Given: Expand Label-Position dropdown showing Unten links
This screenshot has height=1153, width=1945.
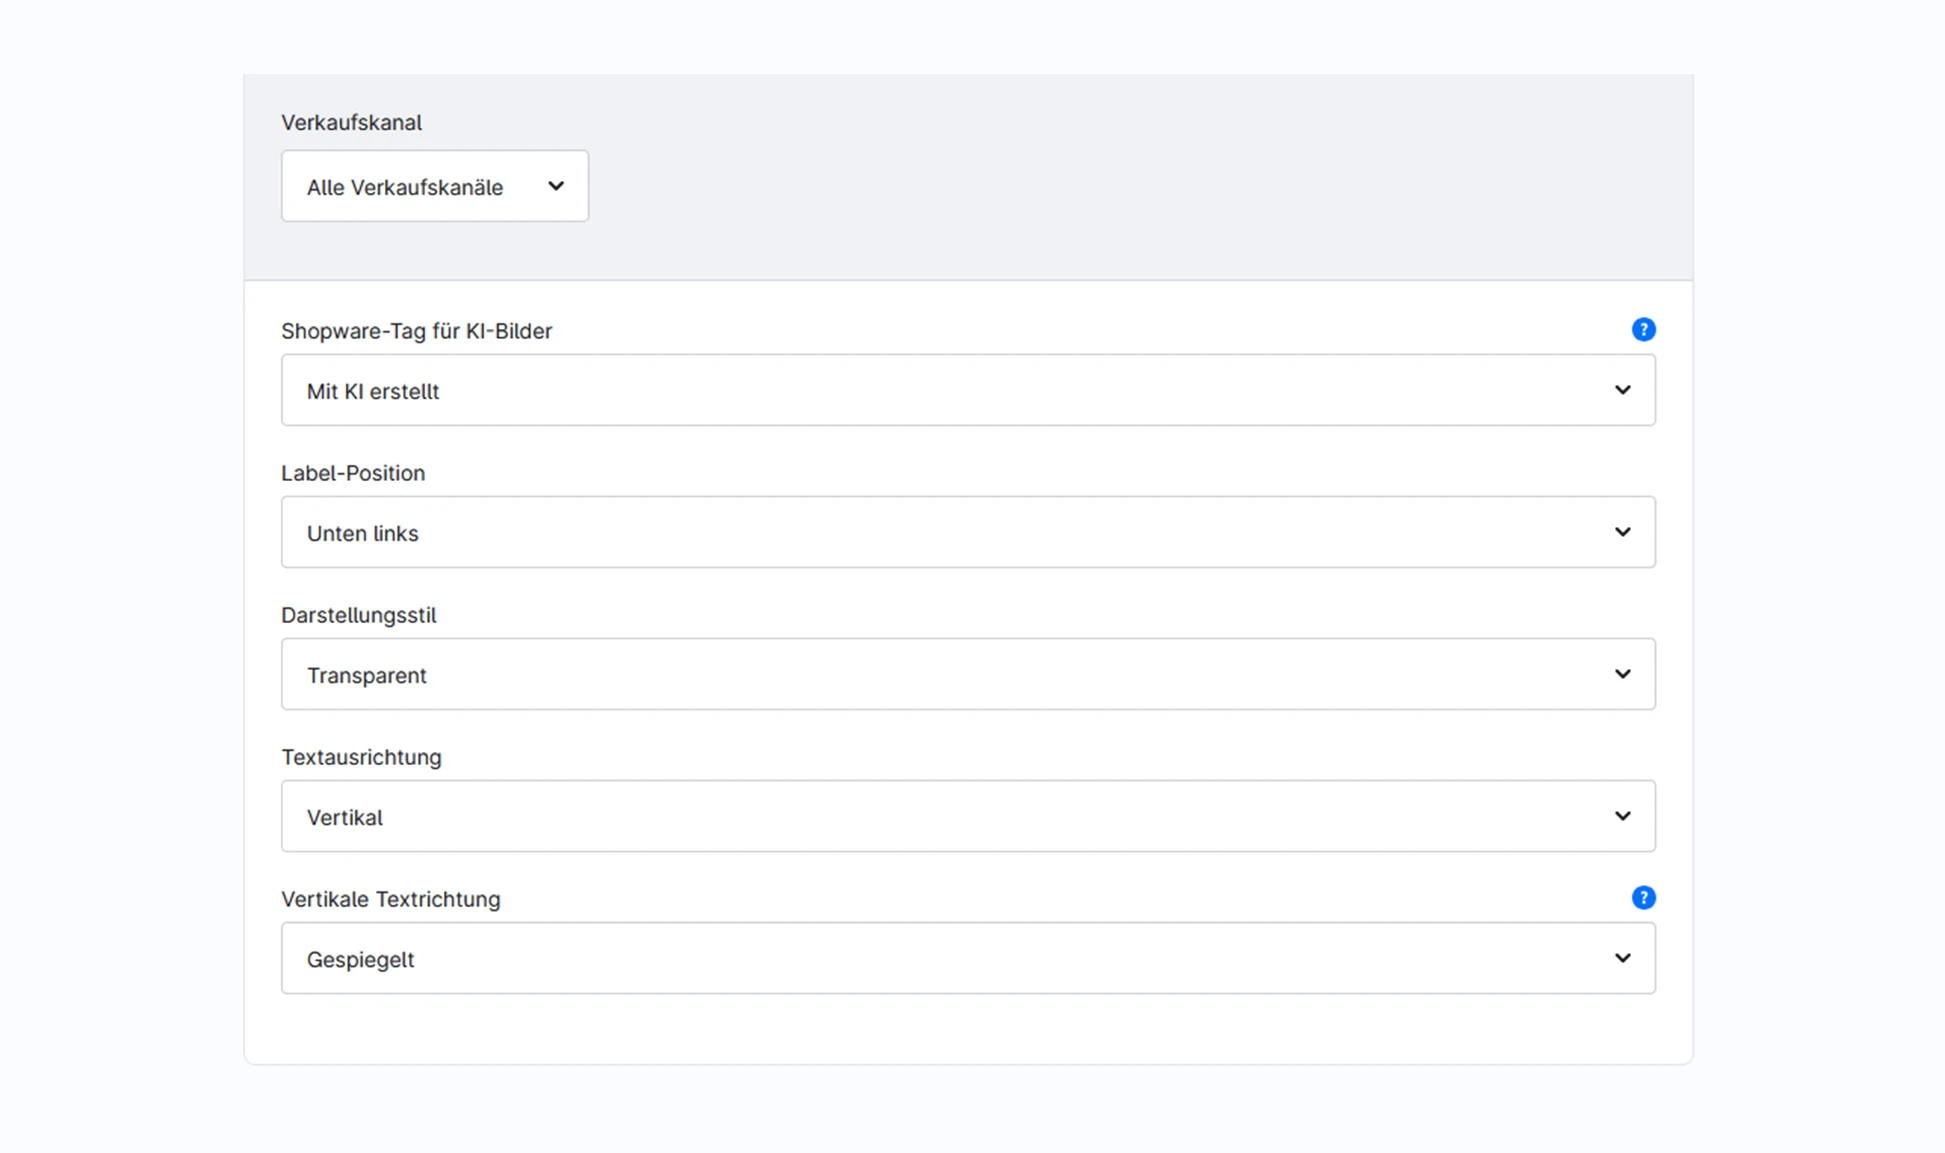Looking at the screenshot, I should (x=968, y=532).
